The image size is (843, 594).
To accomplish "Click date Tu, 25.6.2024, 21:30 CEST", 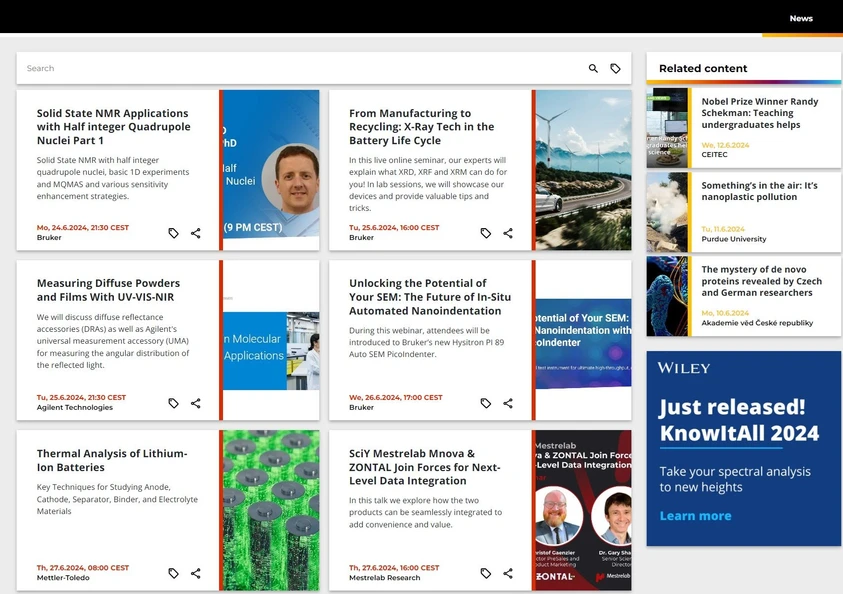I will (x=81, y=397).
